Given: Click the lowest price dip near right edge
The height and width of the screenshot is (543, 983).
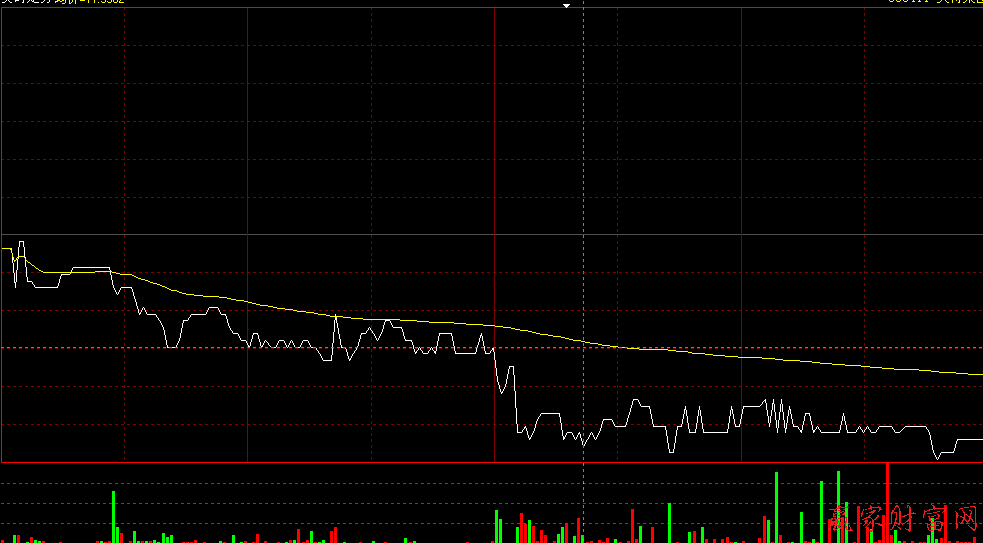Looking at the screenshot, I should click(x=938, y=457).
